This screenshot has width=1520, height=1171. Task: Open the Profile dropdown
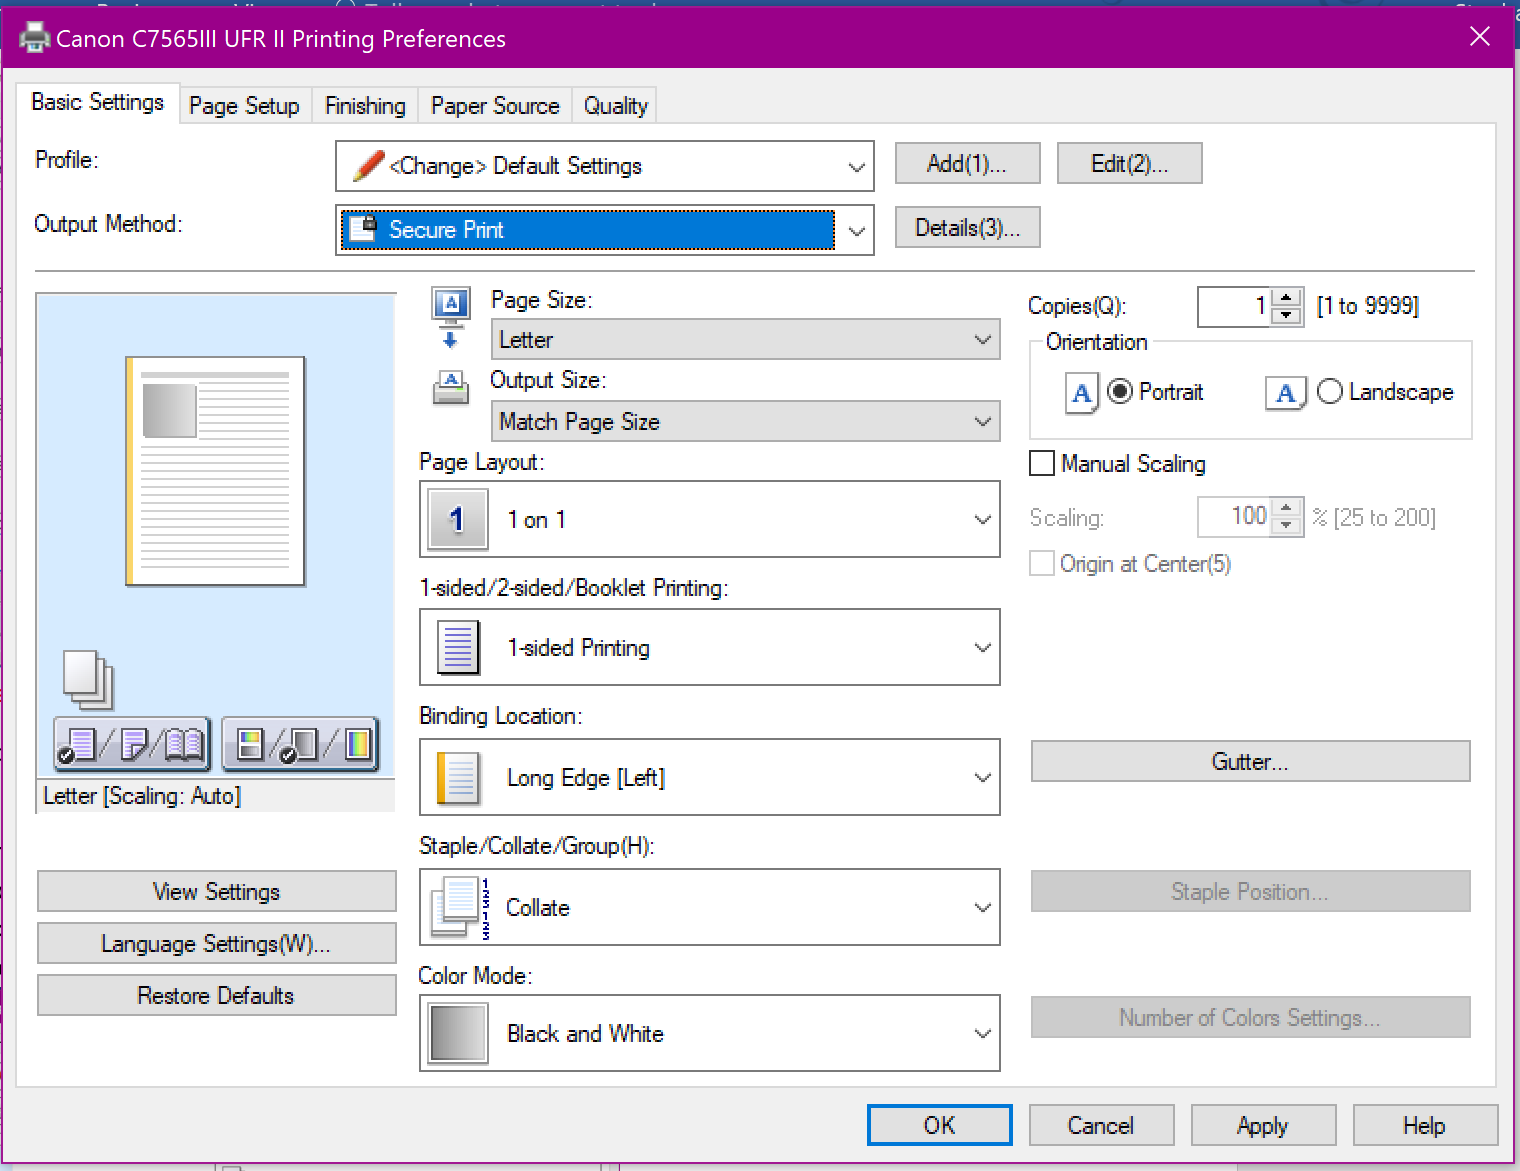click(605, 166)
